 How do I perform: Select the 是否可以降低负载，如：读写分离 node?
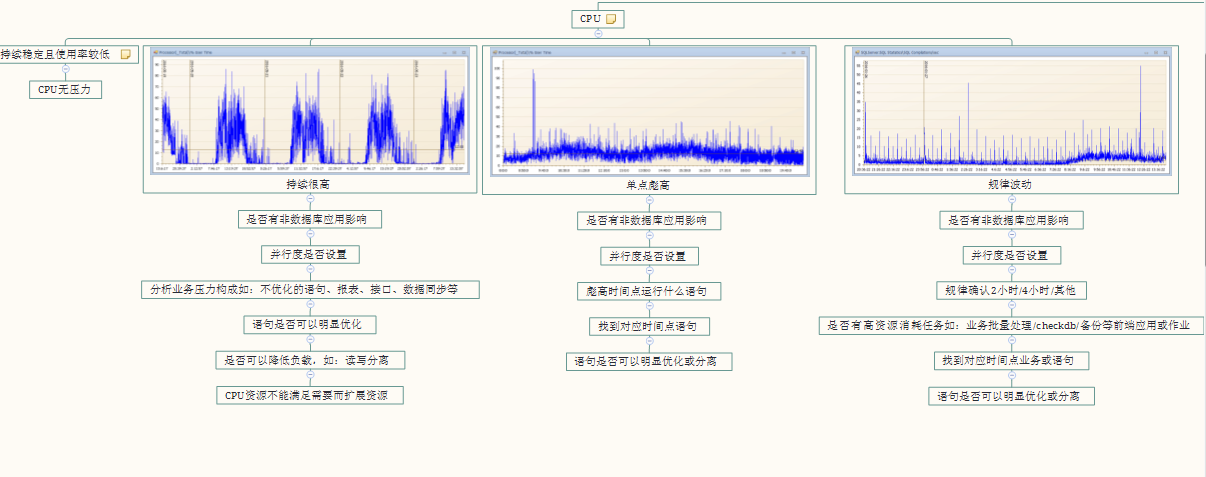pyautogui.click(x=310, y=360)
